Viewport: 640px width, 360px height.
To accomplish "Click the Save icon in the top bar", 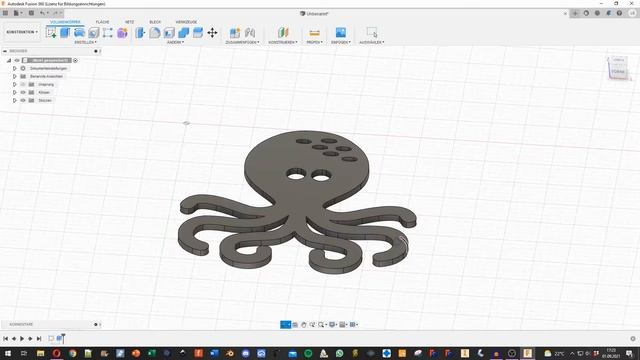I will coord(31,13).
